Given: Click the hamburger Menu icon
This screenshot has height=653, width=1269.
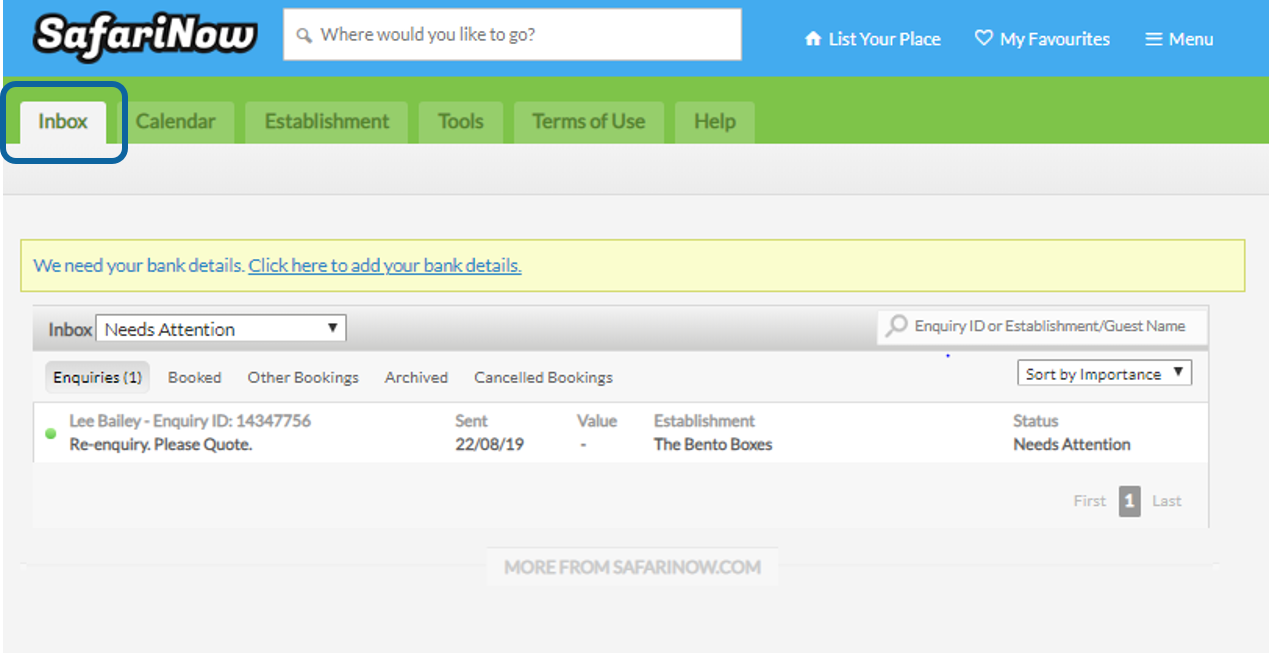Looking at the screenshot, I should [x=1154, y=39].
